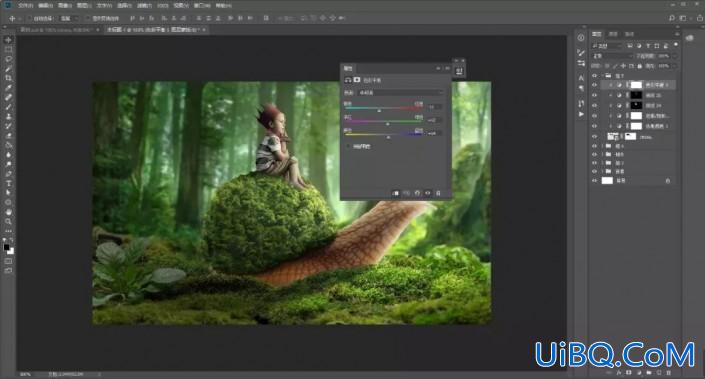
Task: Open the File menu
Action: [26, 5]
